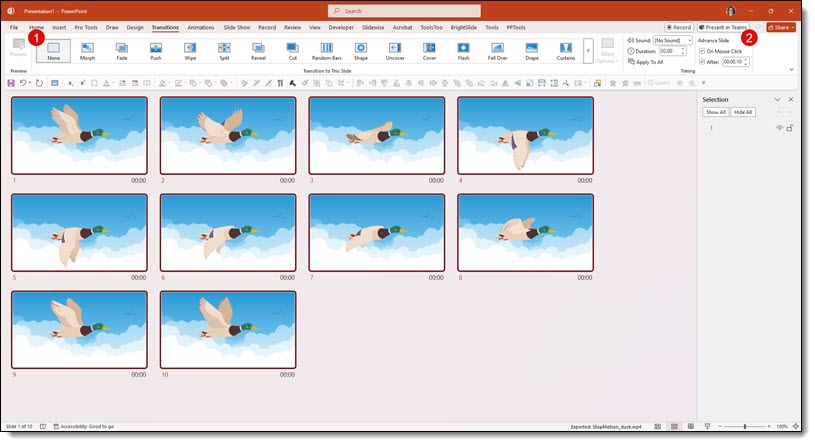The height and width of the screenshot is (445, 815).
Task: Open the Share button dropdown
Action: pyautogui.click(x=781, y=27)
